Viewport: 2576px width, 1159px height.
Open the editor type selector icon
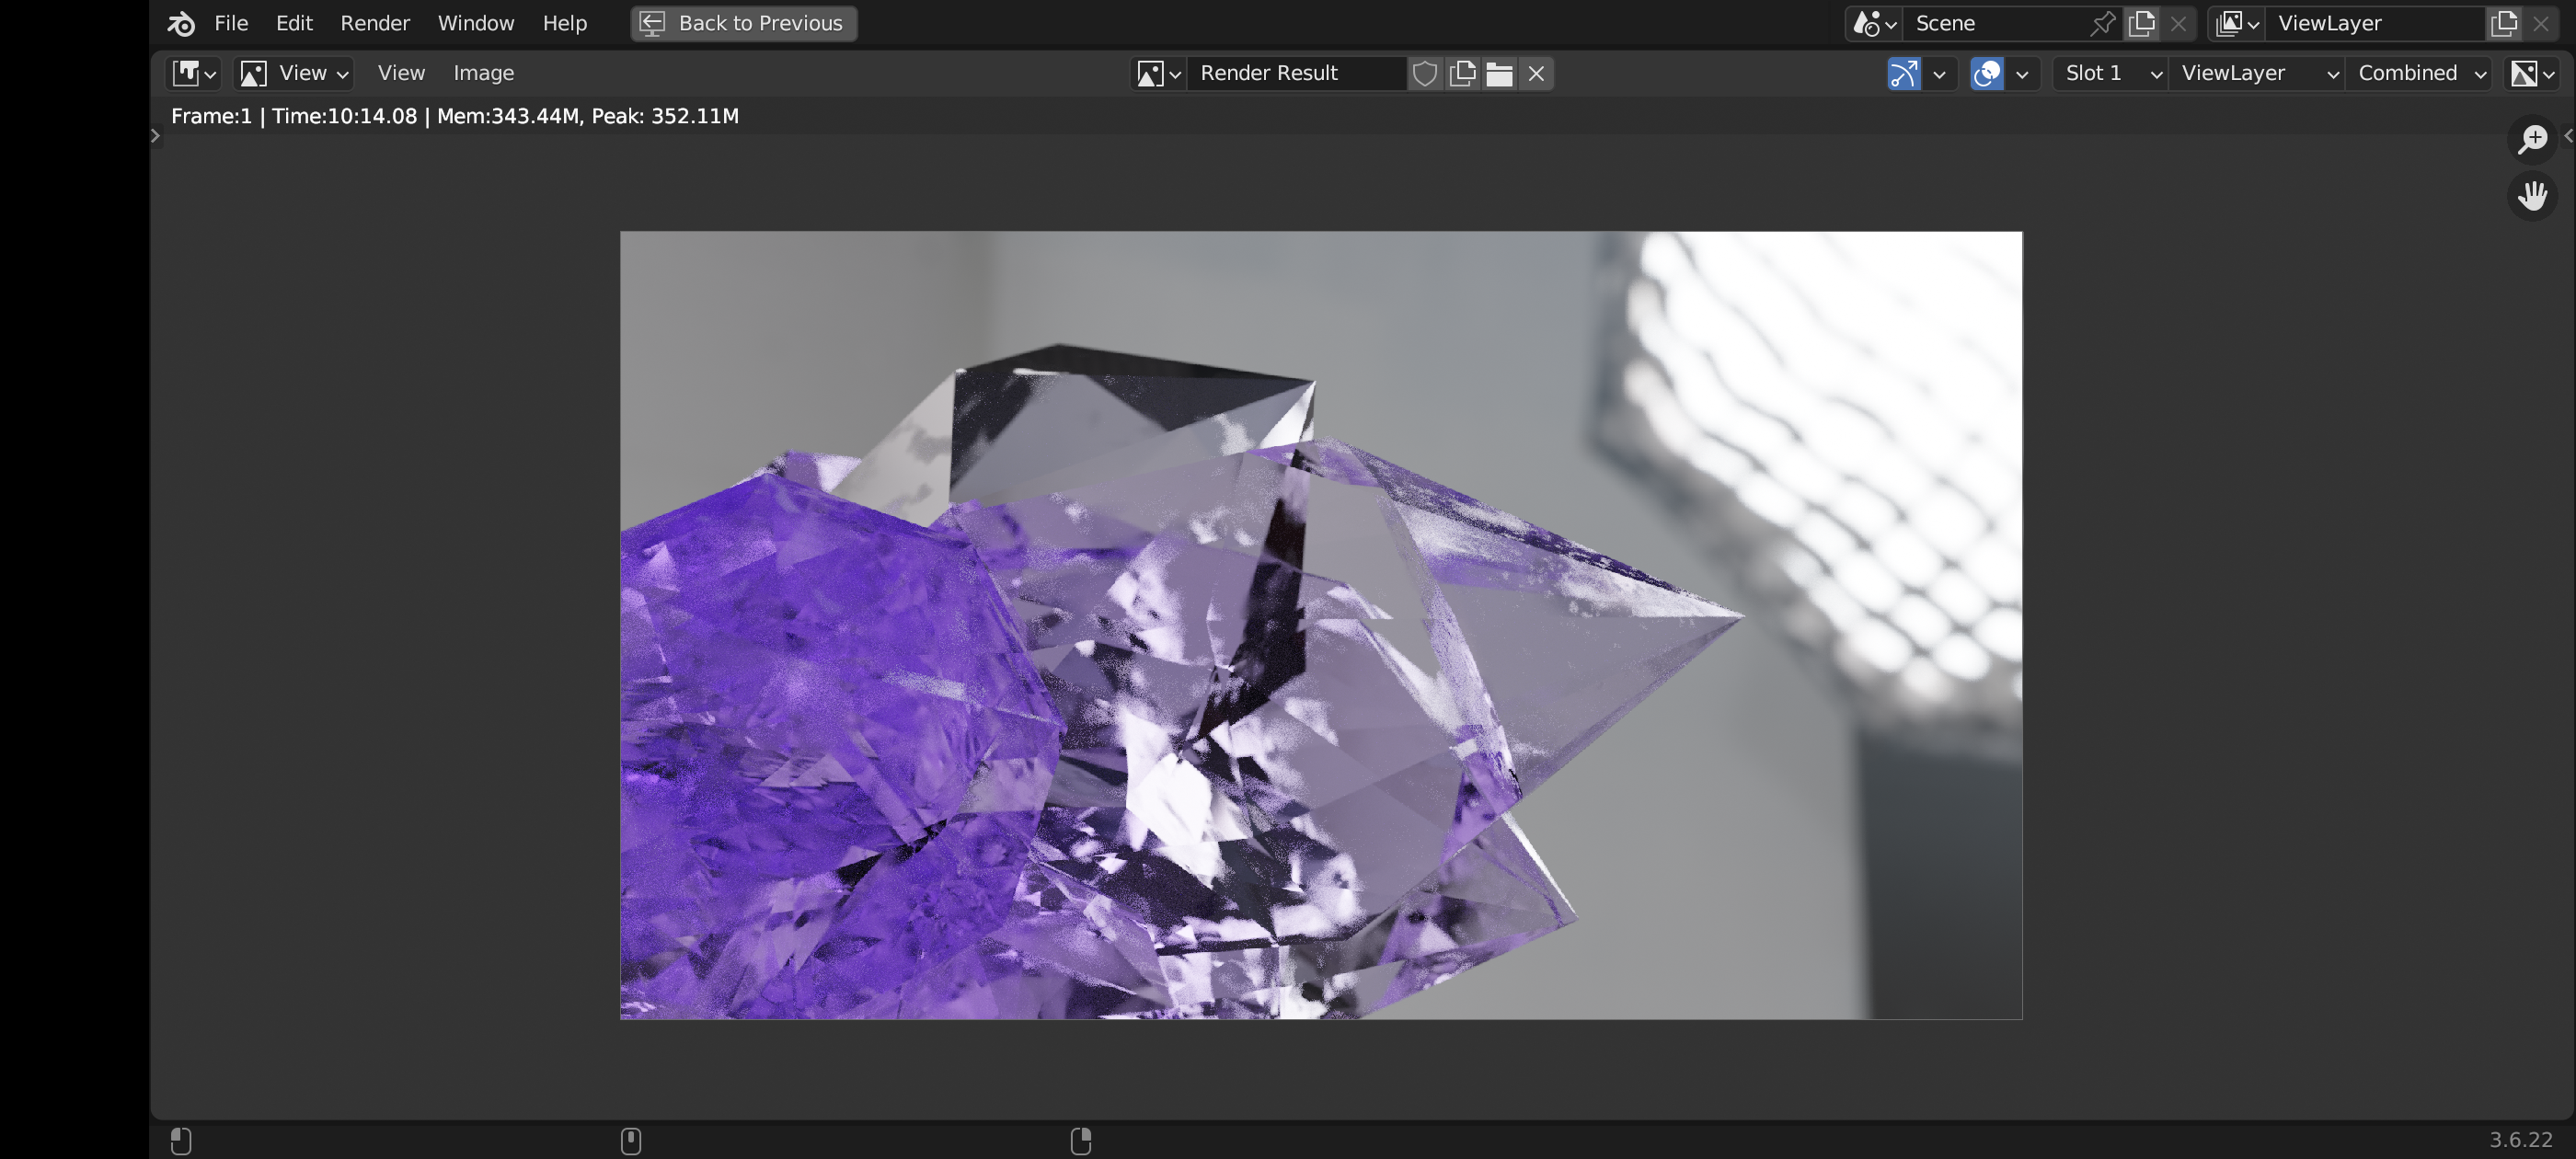[194, 73]
